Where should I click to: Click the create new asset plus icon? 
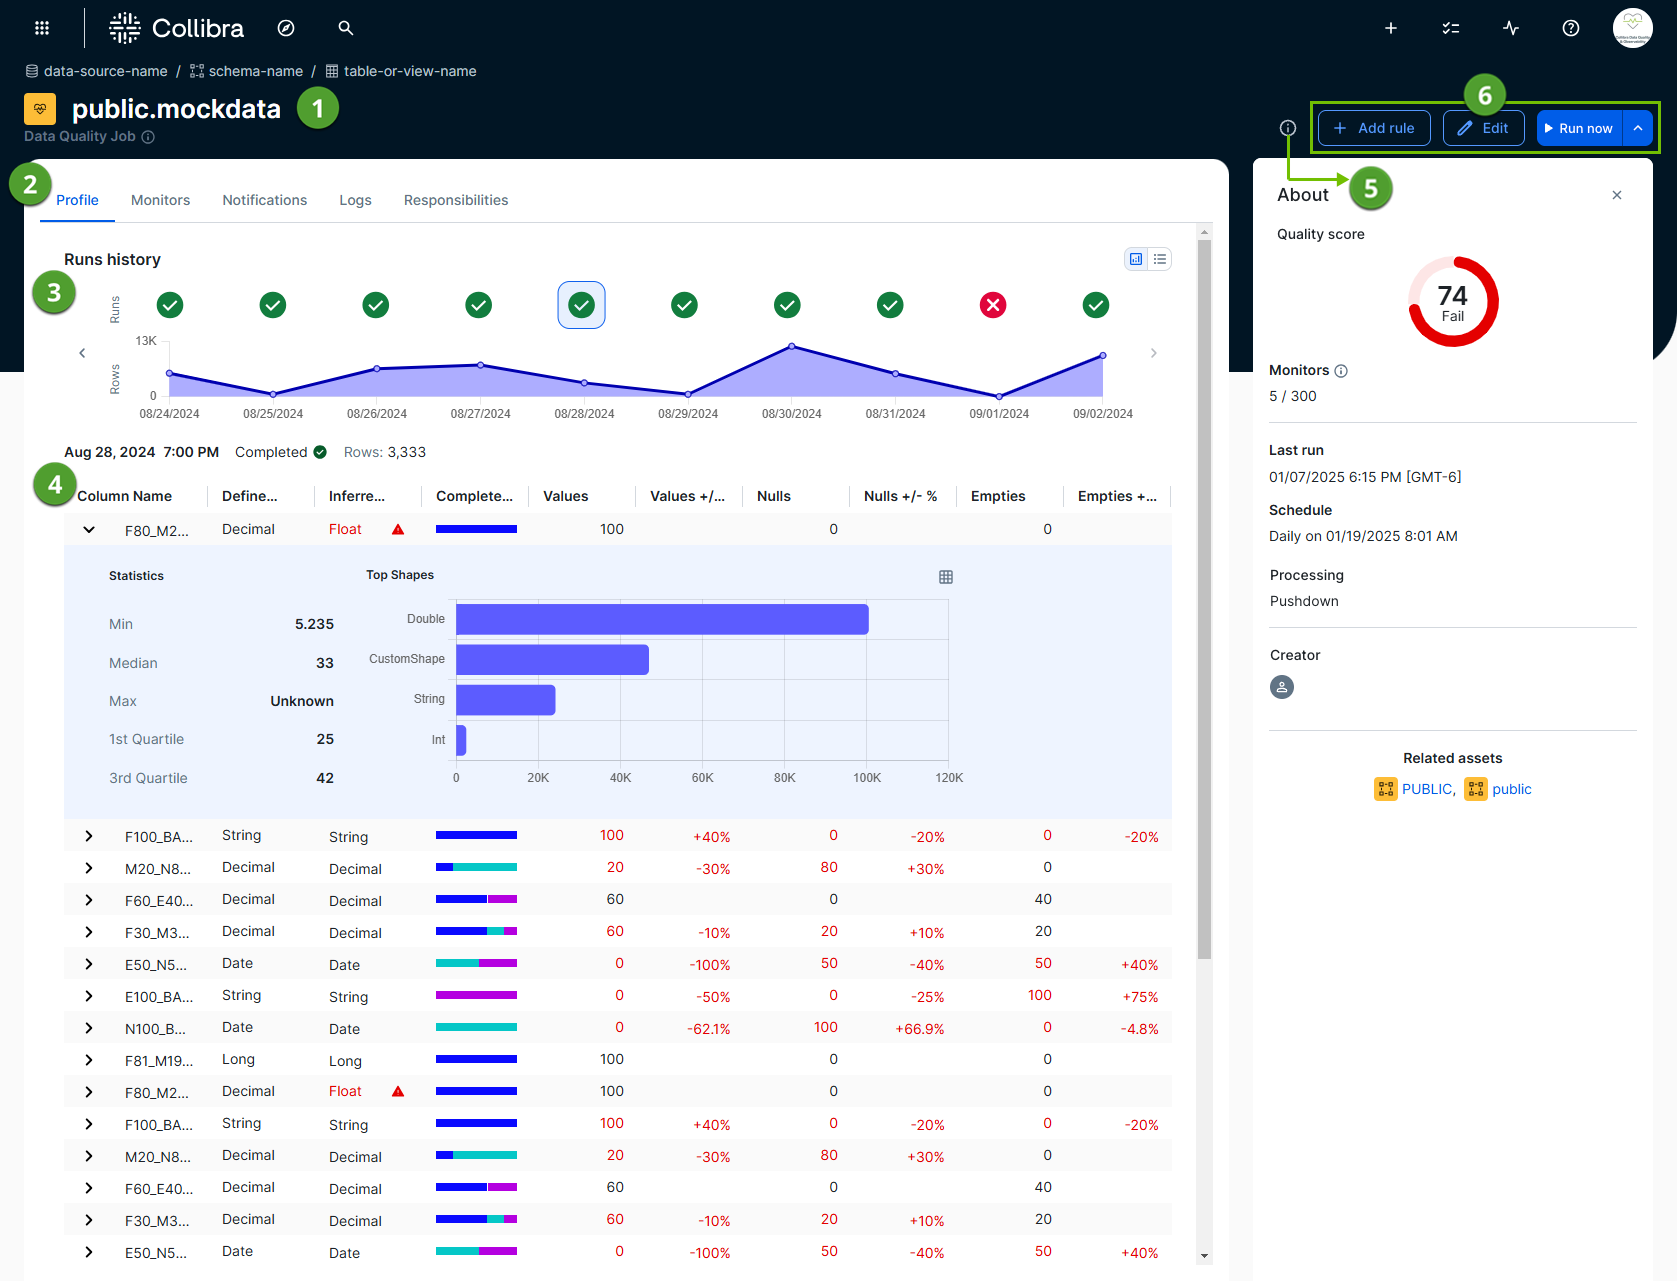pos(1390,27)
